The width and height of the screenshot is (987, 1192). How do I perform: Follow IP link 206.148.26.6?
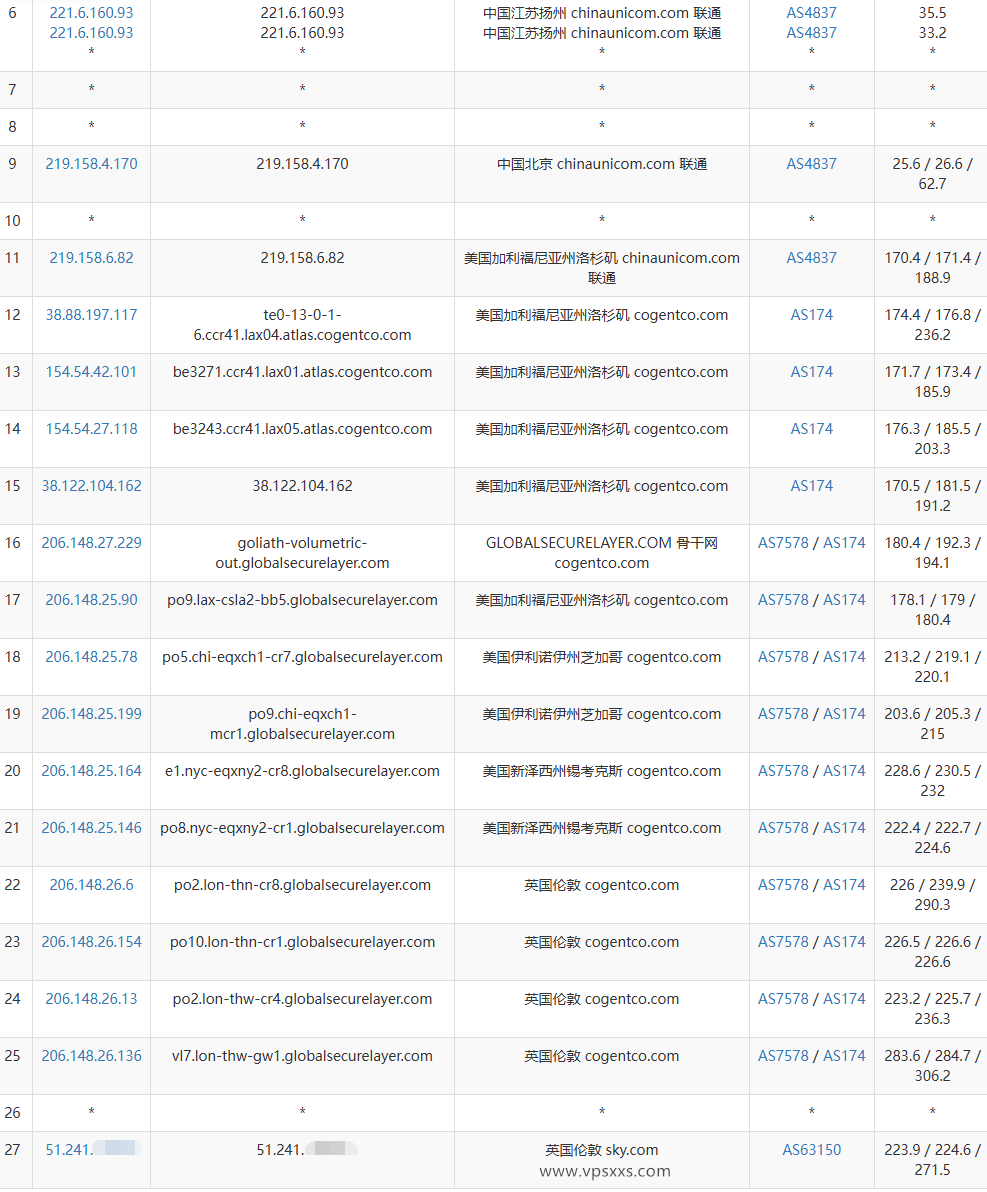(91, 885)
